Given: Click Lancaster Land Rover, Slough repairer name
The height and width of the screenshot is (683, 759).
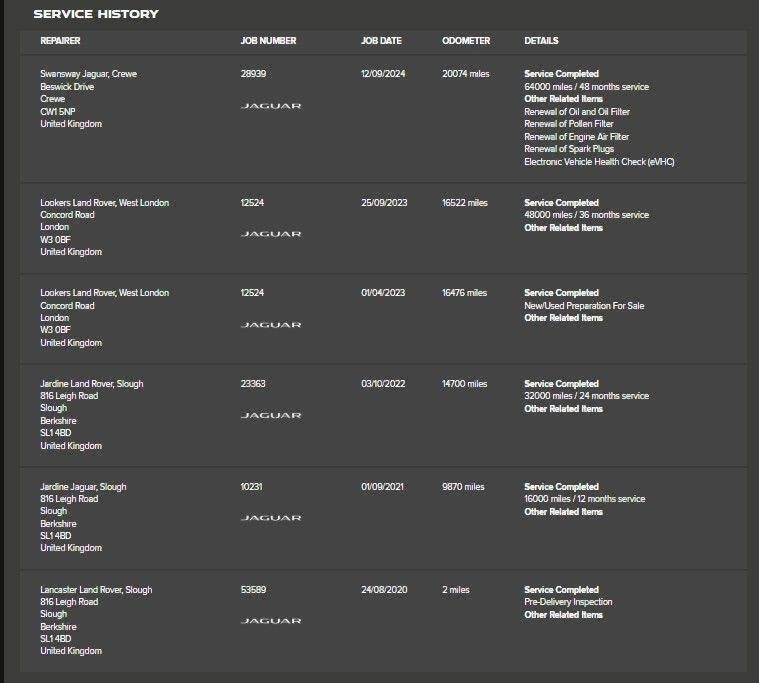Looking at the screenshot, I should coord(96,590).
